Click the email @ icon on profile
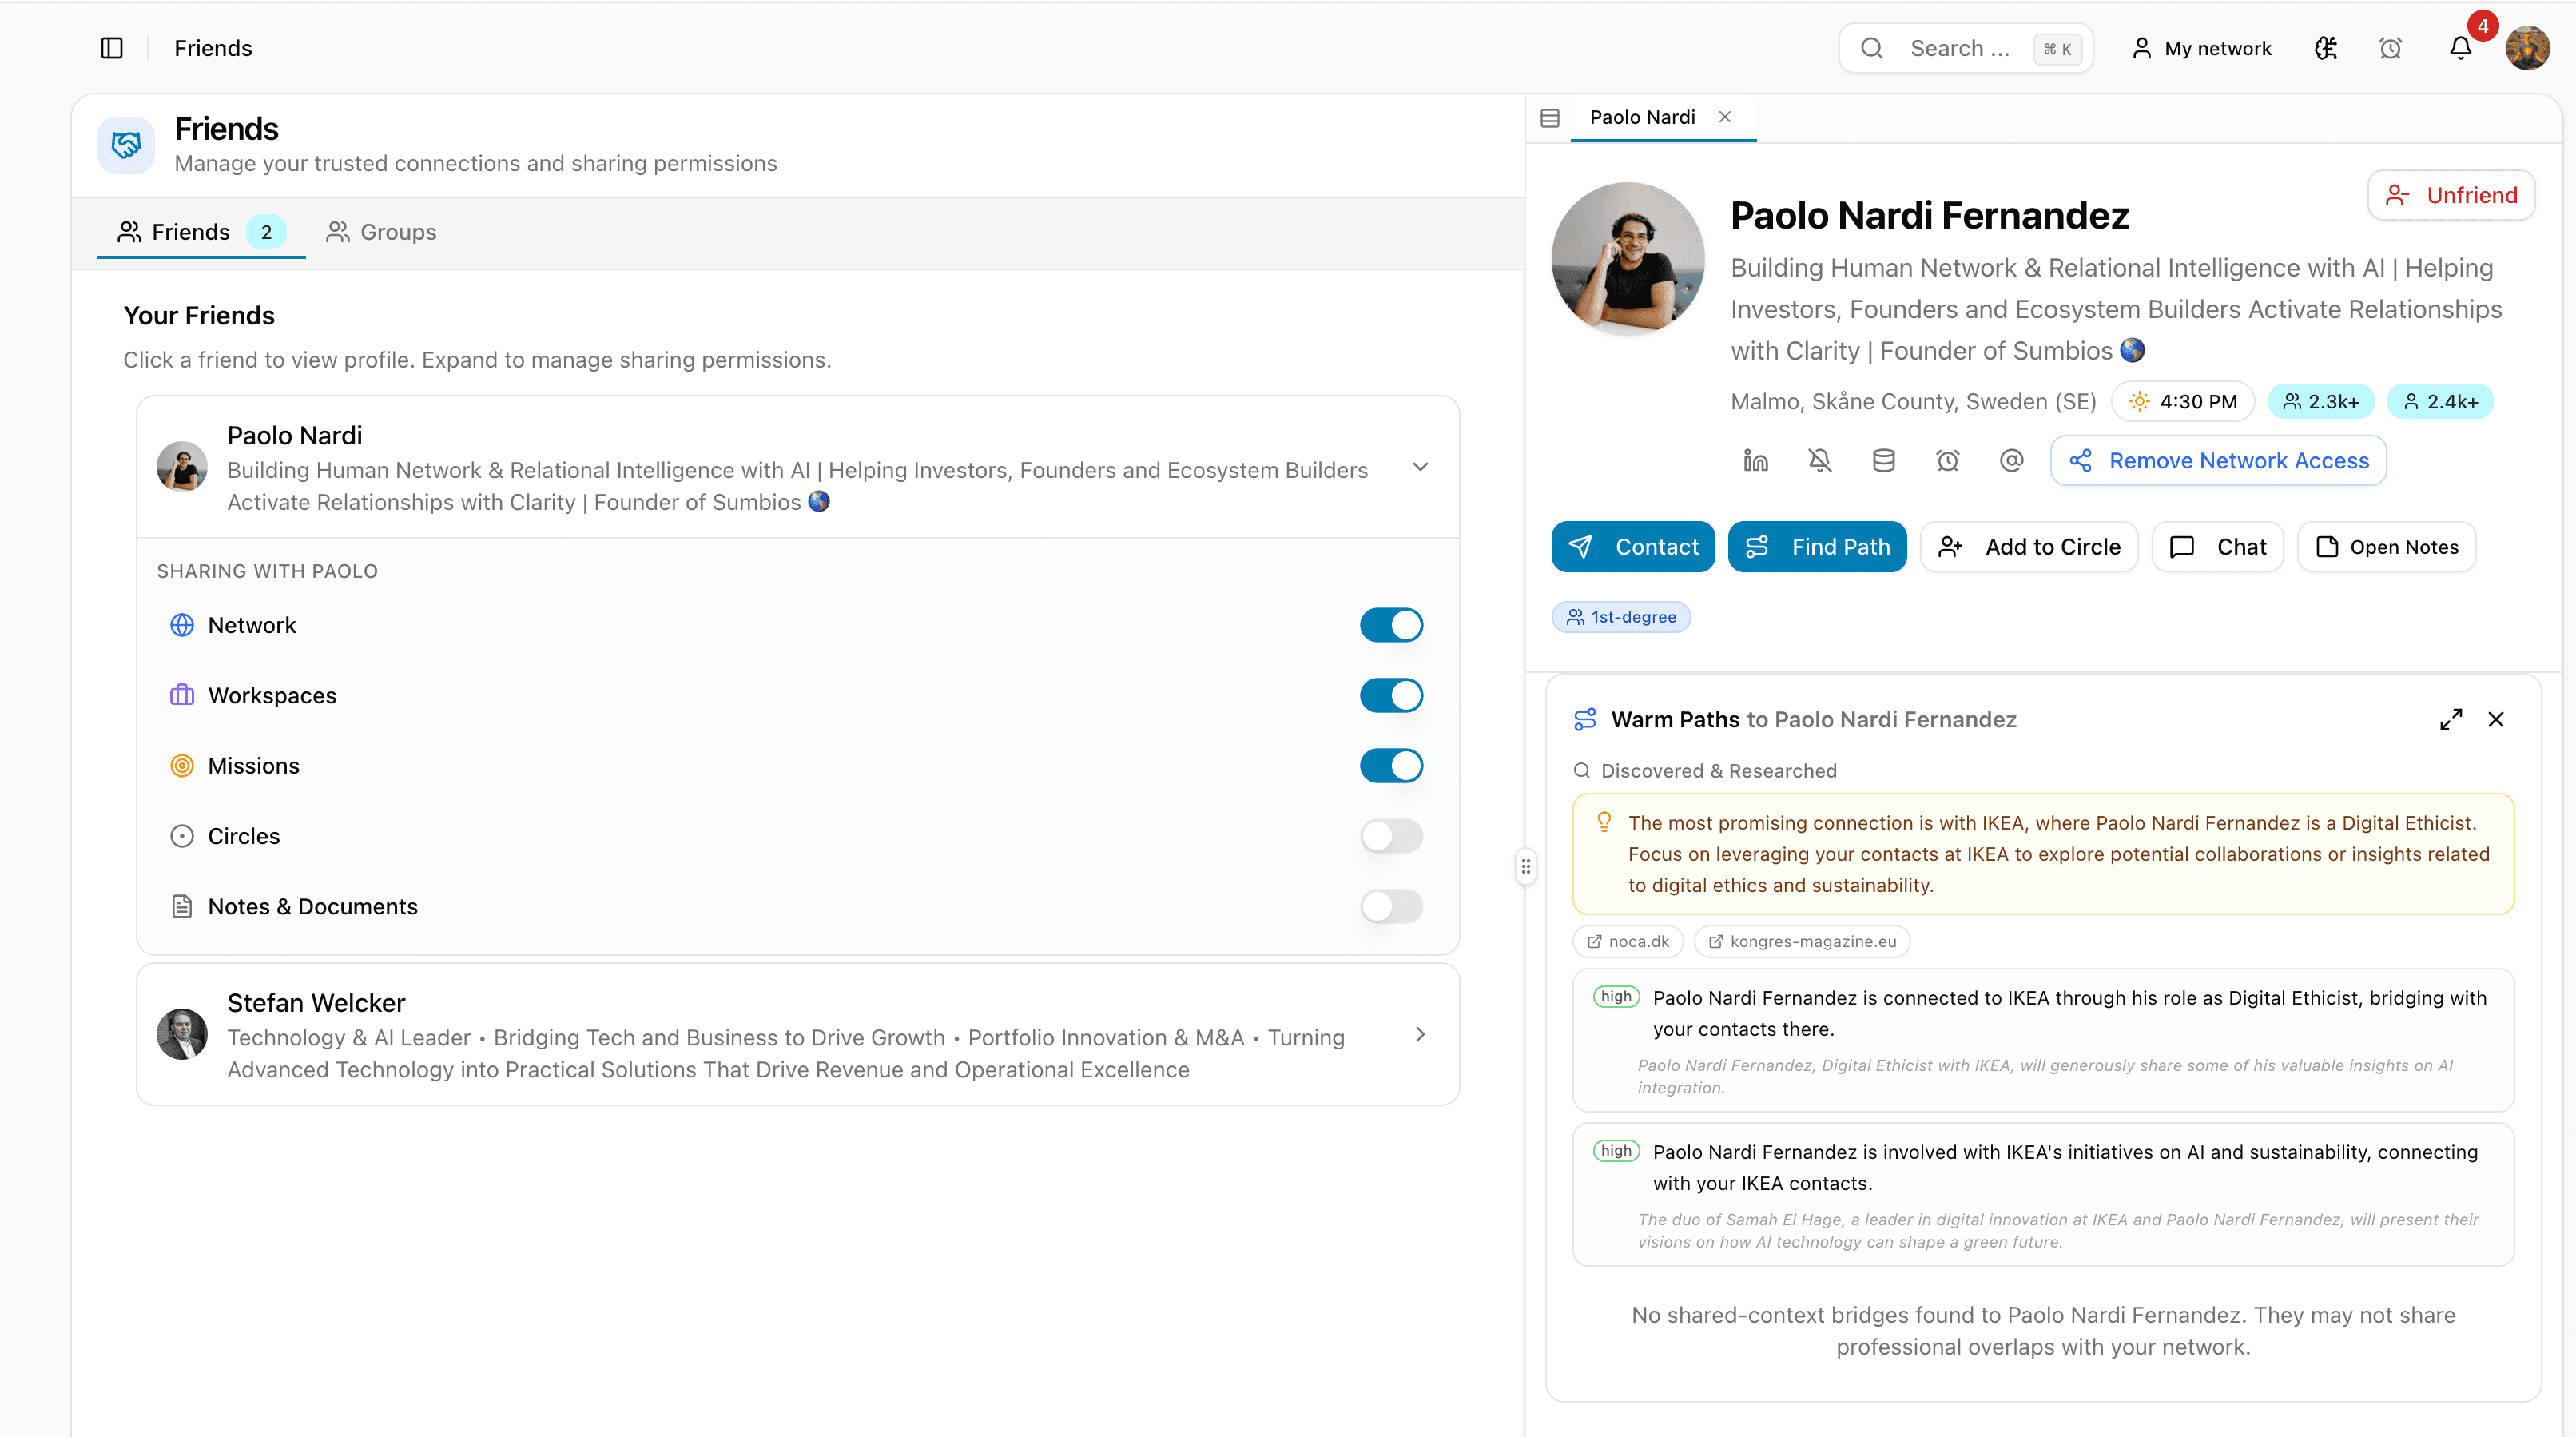2576x1437 pixels. click(2011, 461)
